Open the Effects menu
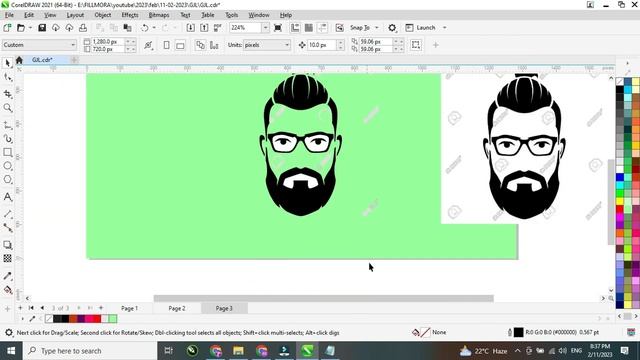Image resolution: width=640 pixels, height=360 pixels. 130,15
